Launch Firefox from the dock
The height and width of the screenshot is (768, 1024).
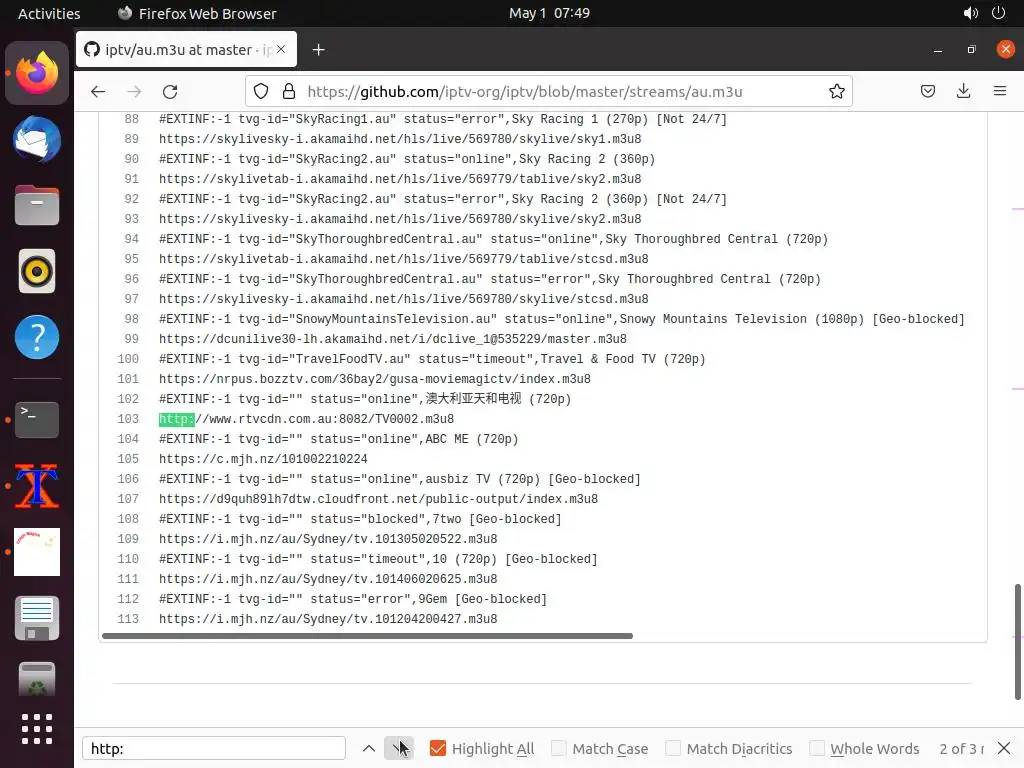point(37,73)
